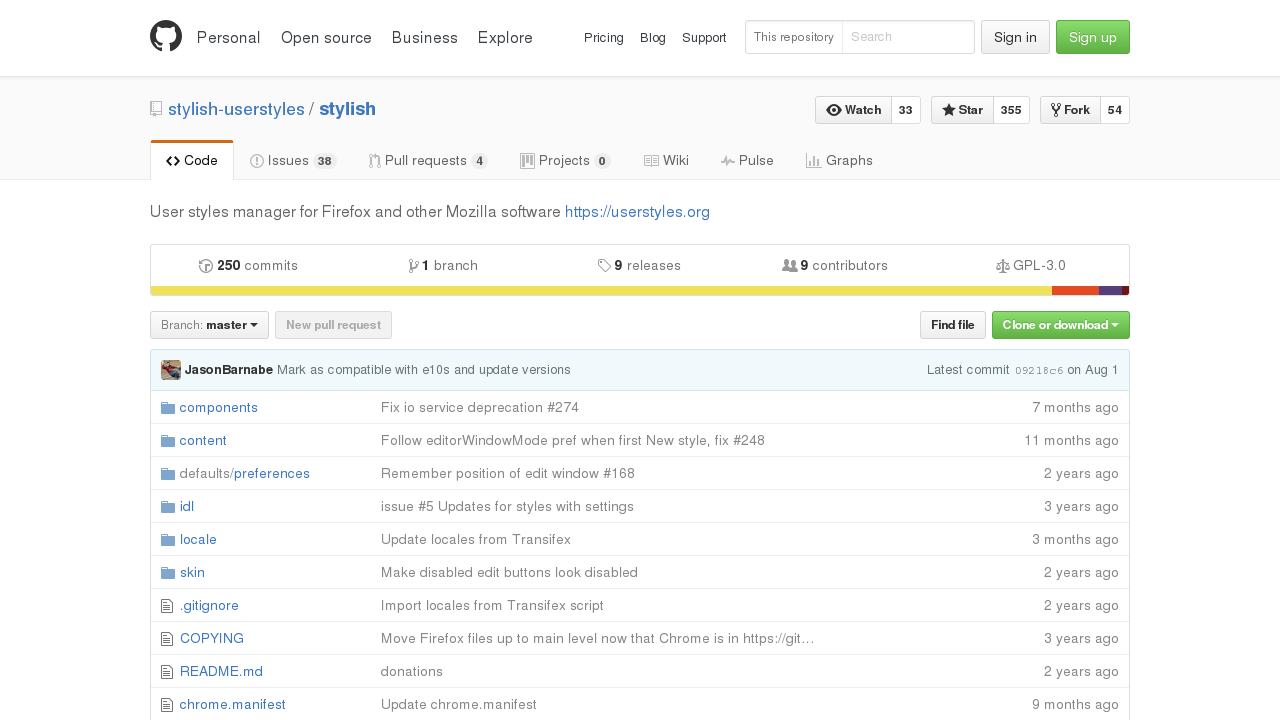Click the law scale icon beside GPL-3.0

click(1003, 266)
